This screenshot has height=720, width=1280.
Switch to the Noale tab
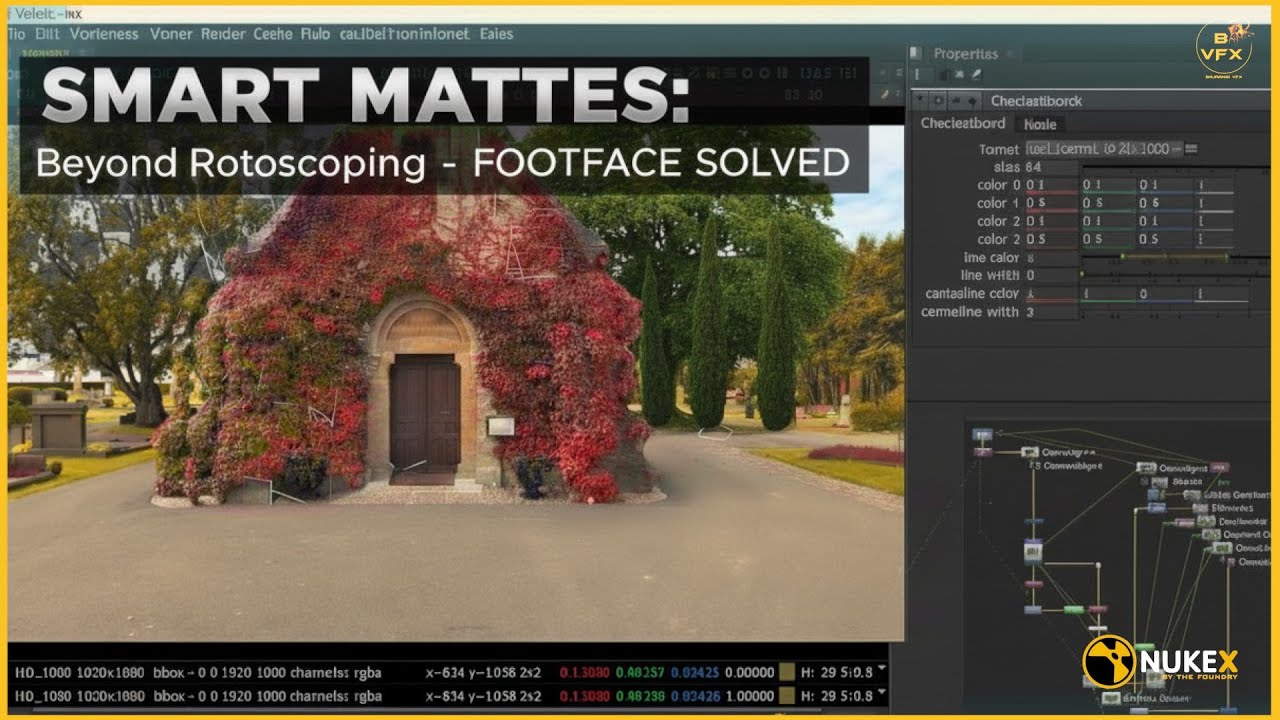click(1039, 124)
